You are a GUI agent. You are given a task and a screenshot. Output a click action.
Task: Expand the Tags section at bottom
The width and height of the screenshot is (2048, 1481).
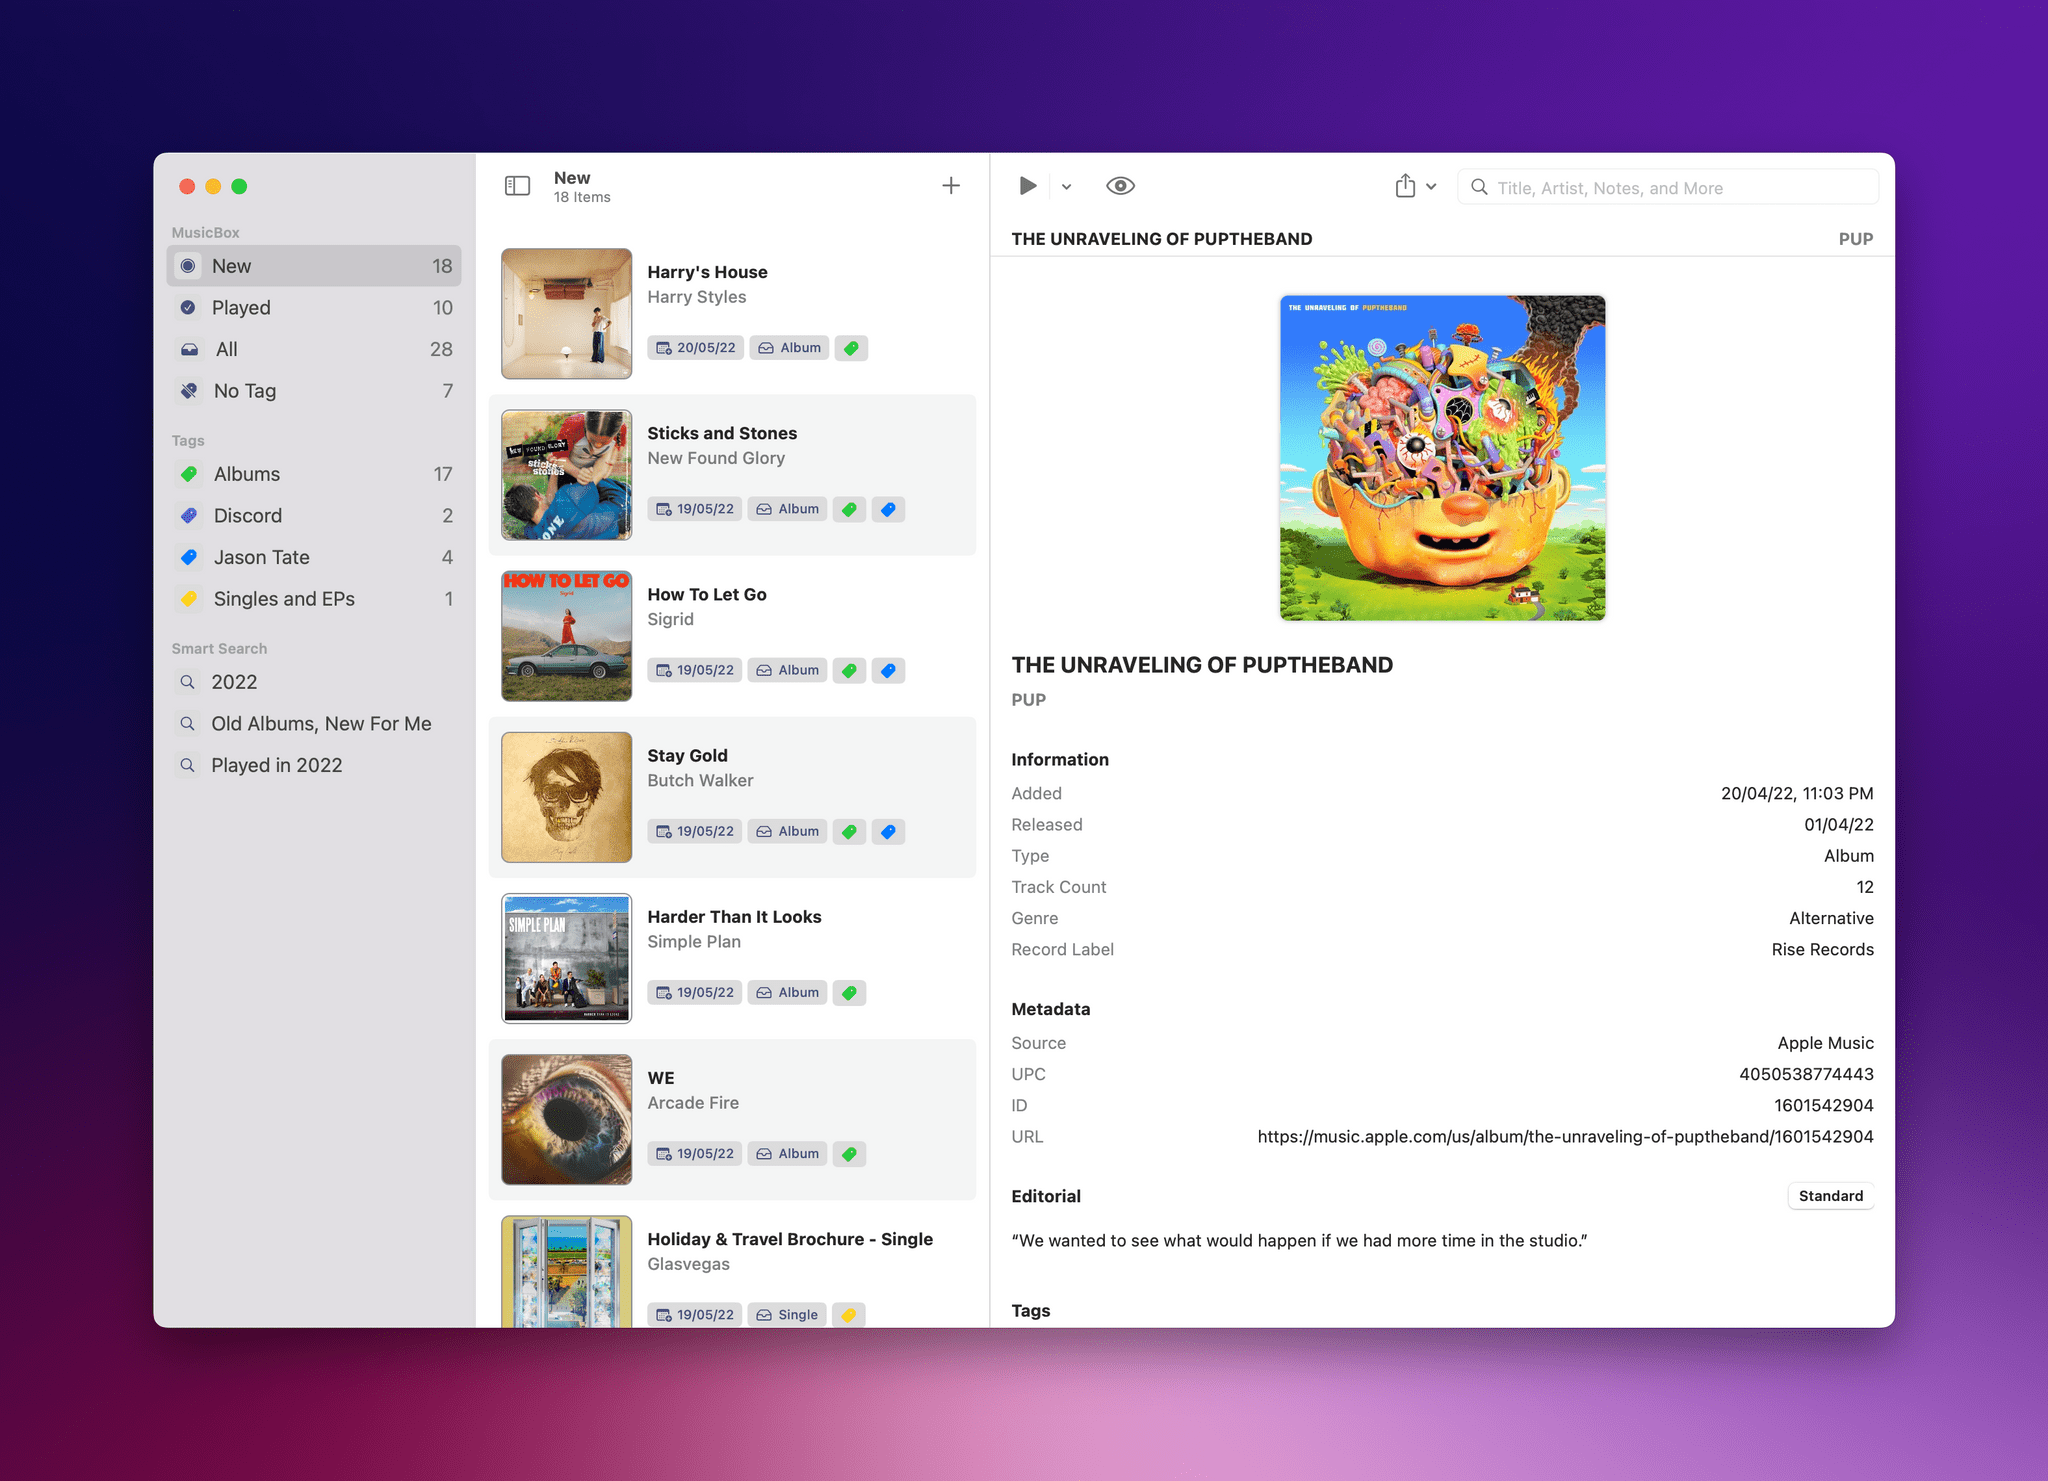point(1032,1309)
